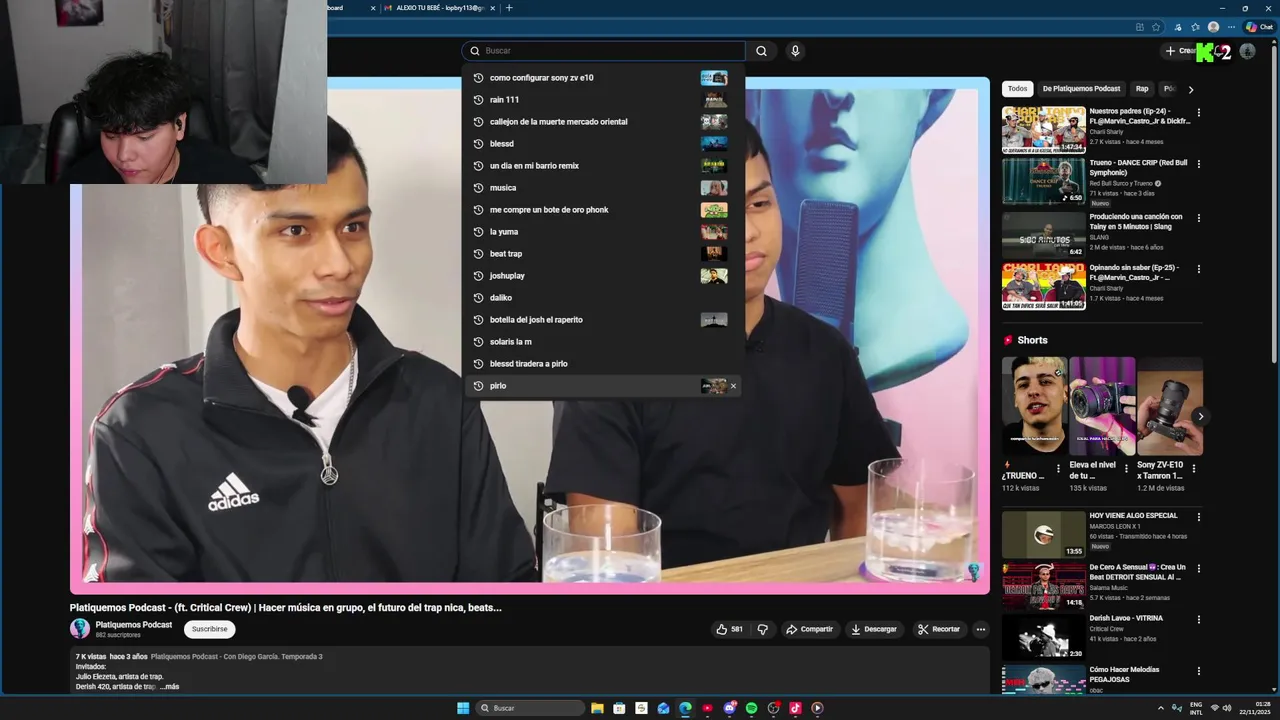The image size is (1280, 720).
Task: Click the Compartir share button
Action: [x=810, y=629]
